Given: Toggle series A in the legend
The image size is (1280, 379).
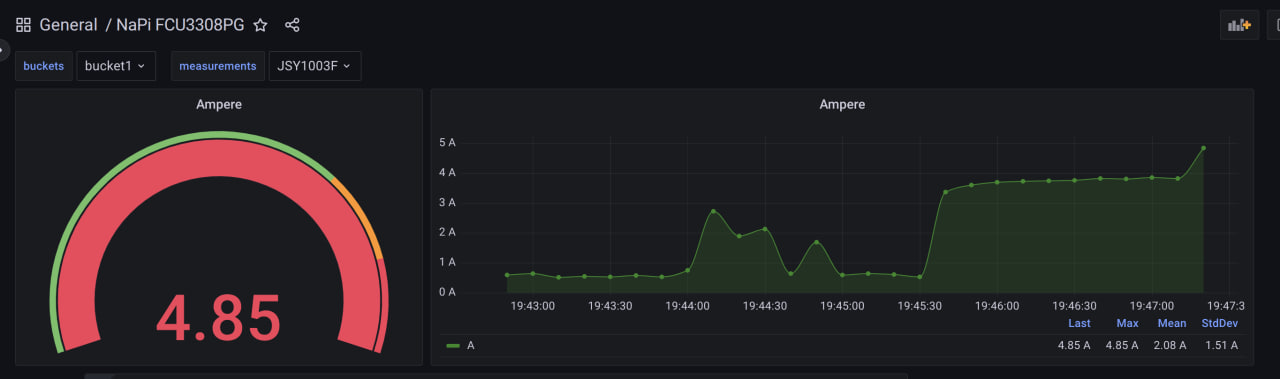Looking at the screenshot, I should tap(471, 345).
